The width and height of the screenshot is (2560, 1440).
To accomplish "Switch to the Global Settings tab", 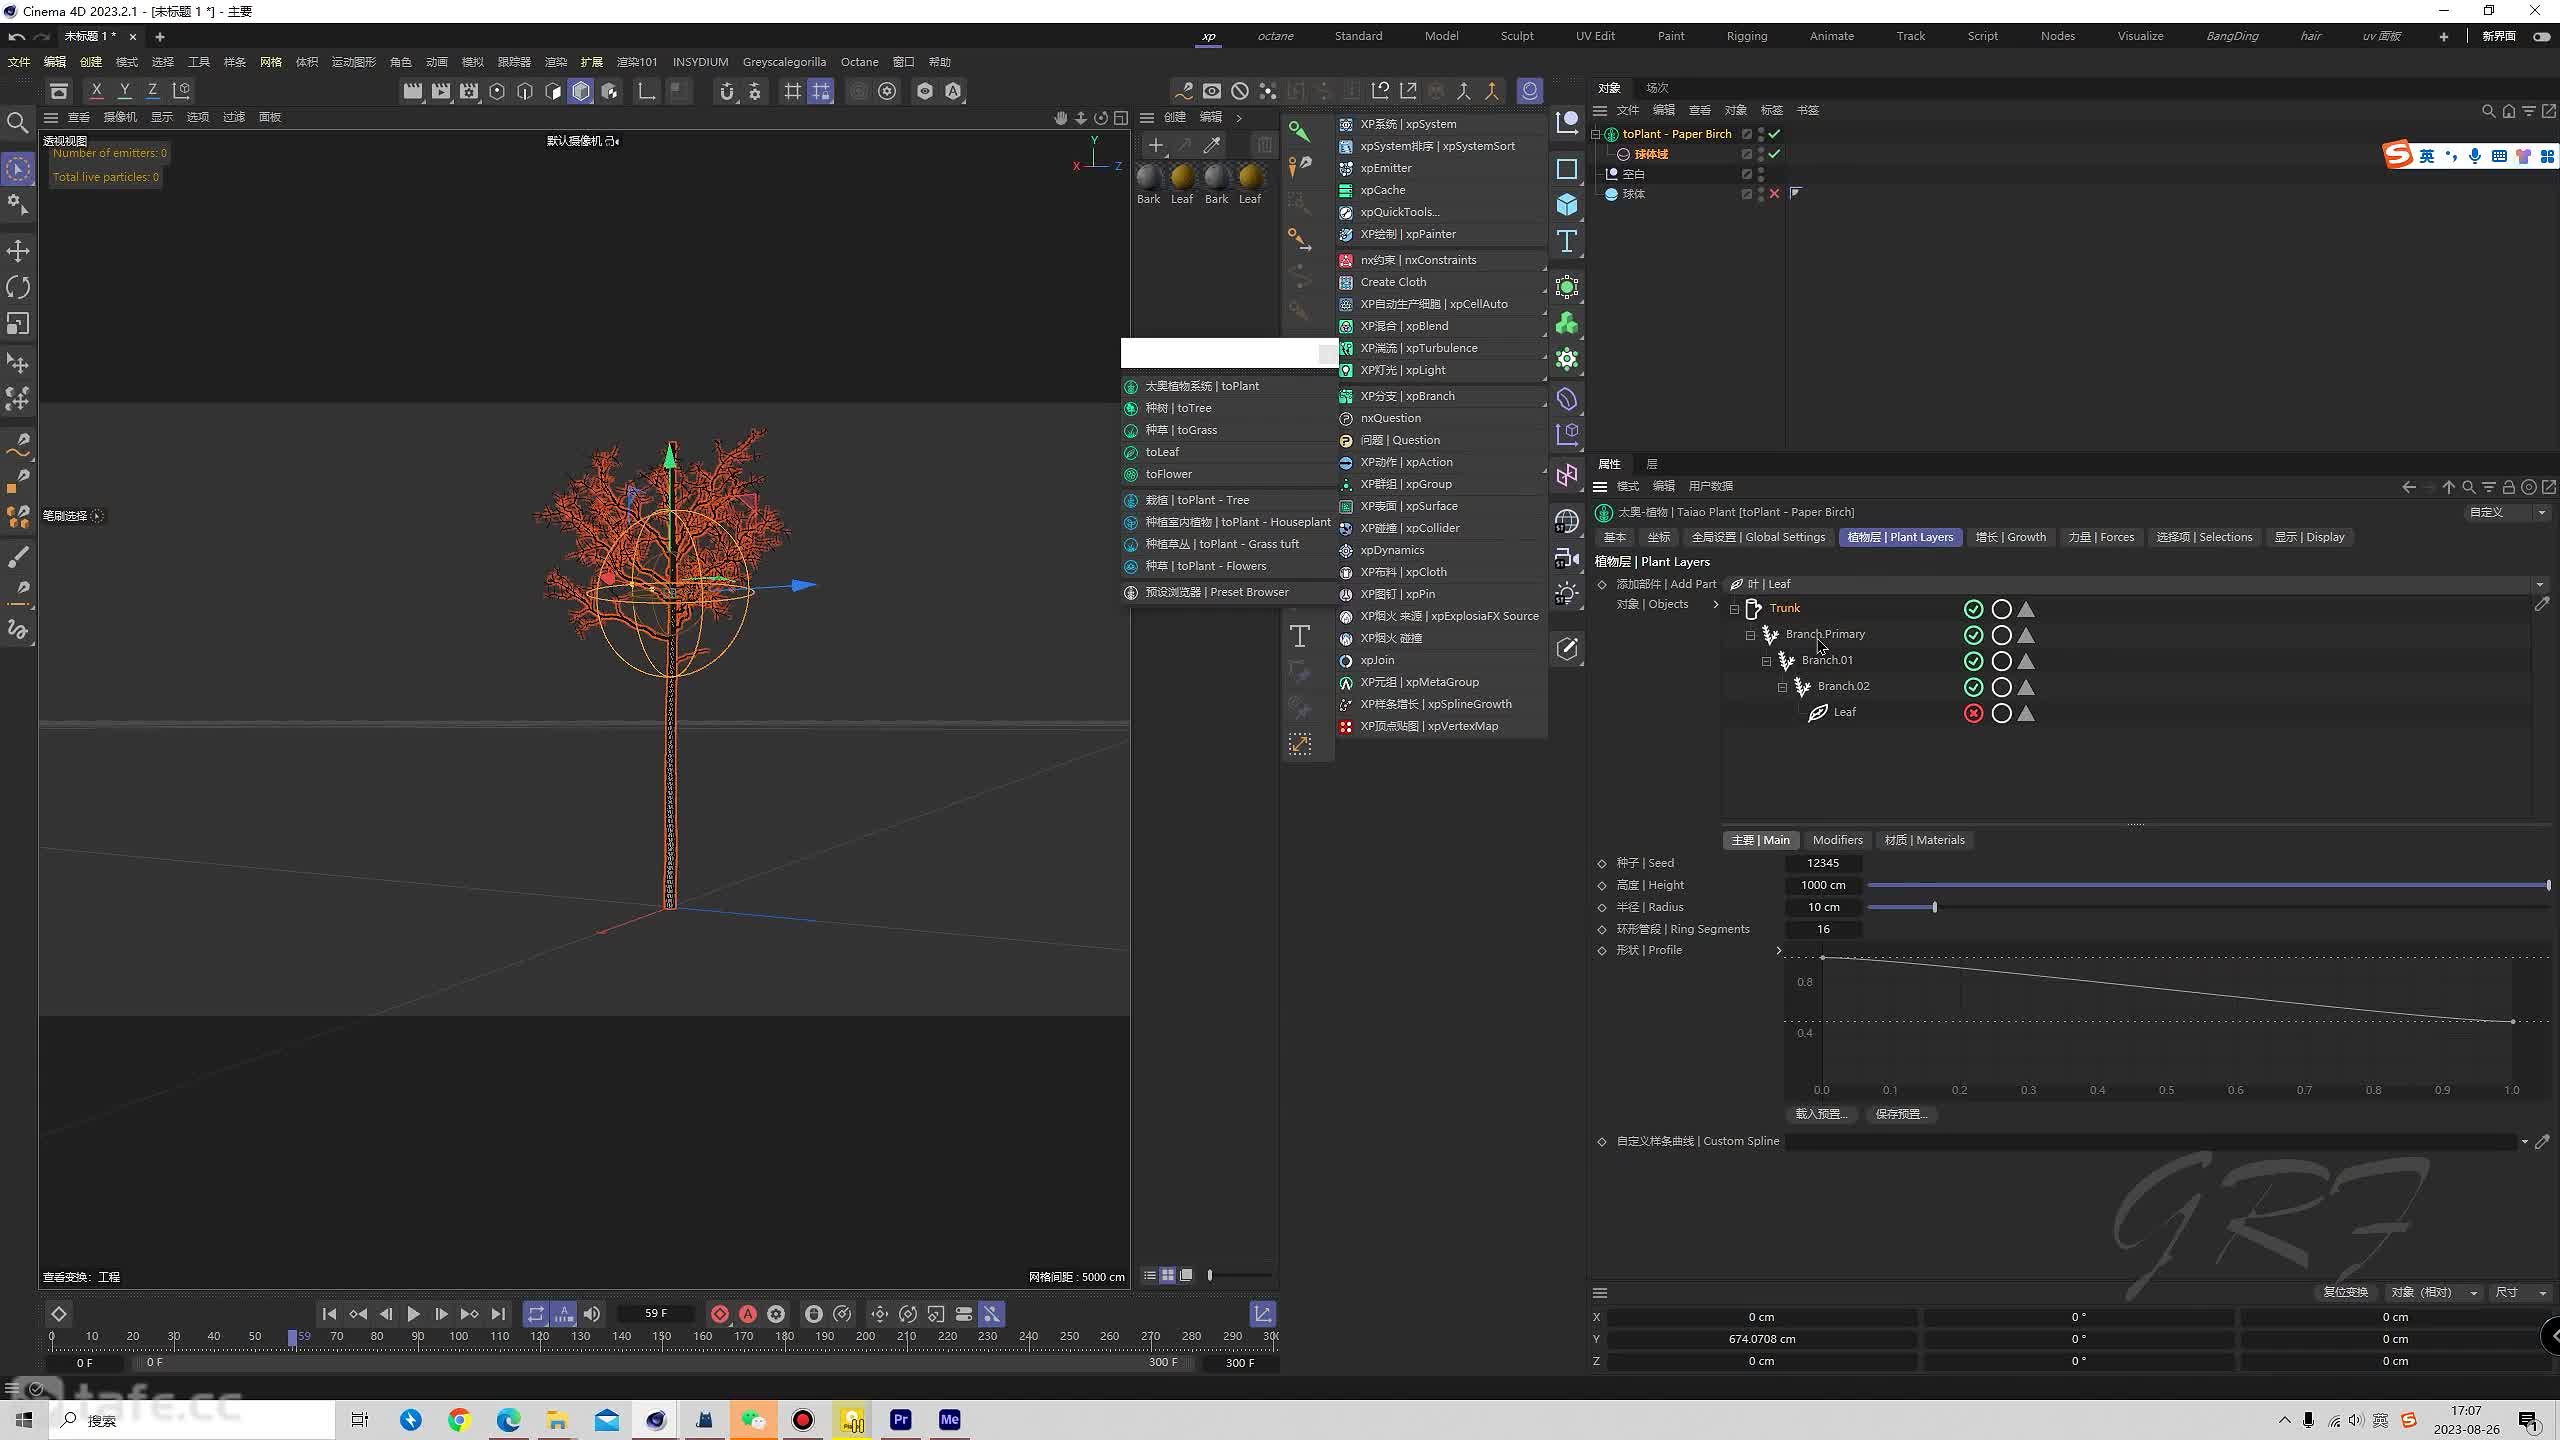I will coord(1758,537).
